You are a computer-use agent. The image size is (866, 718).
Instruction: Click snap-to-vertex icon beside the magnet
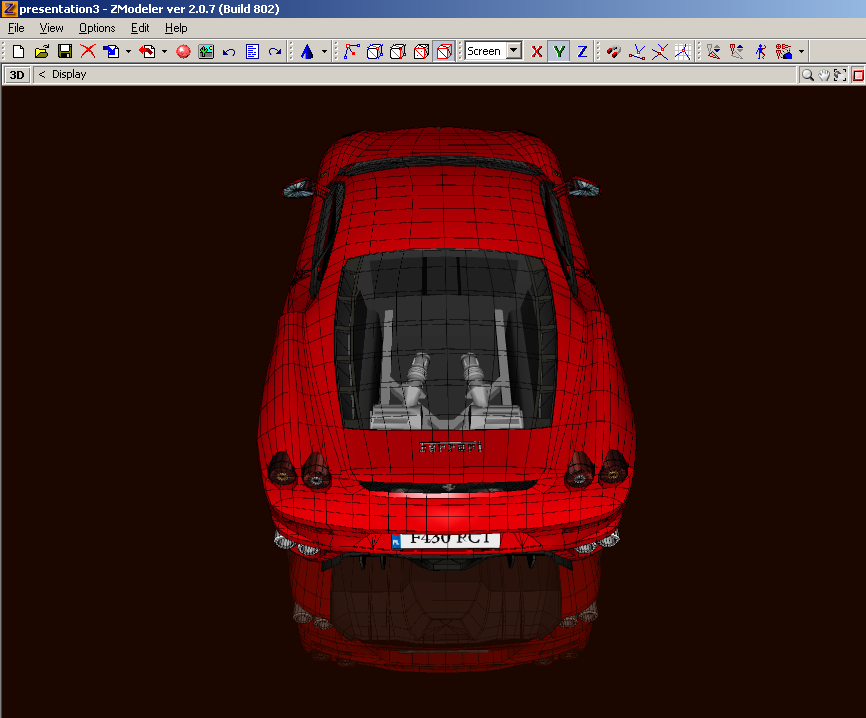coord(637,51)
